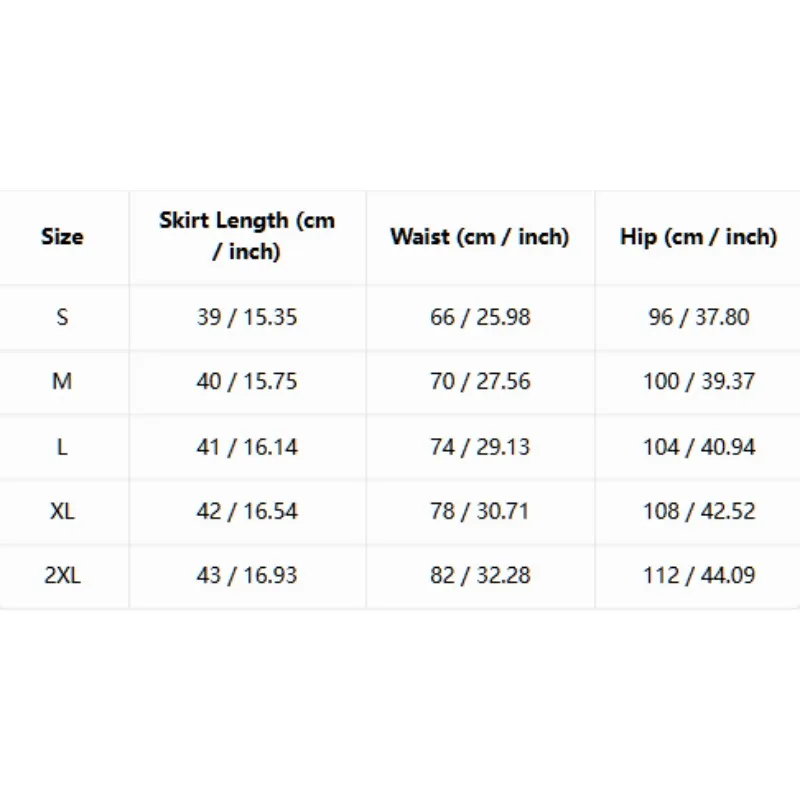Image resolution: width=800 pixels, height=800 pixels.
Task: Select the S size row label
Action: (x=62, y=317)
